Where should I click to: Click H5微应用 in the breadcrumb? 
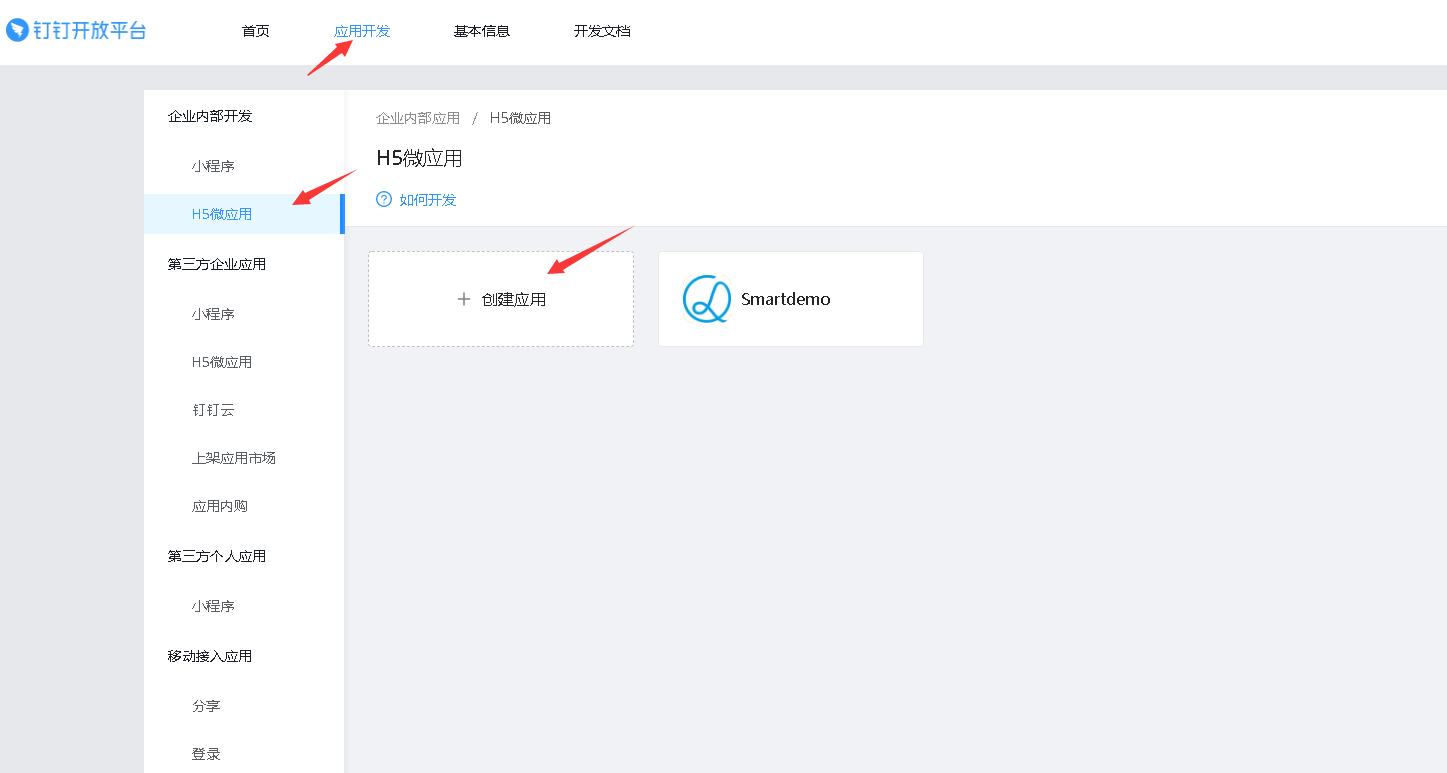(x=520, y=118)
